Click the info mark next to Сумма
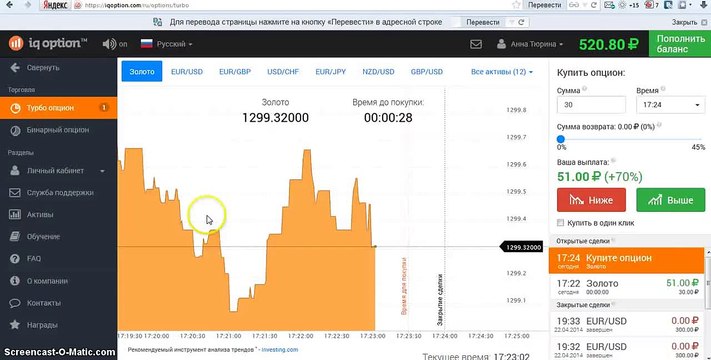Viewport: 711px width, 360px height. coord(584,89)
